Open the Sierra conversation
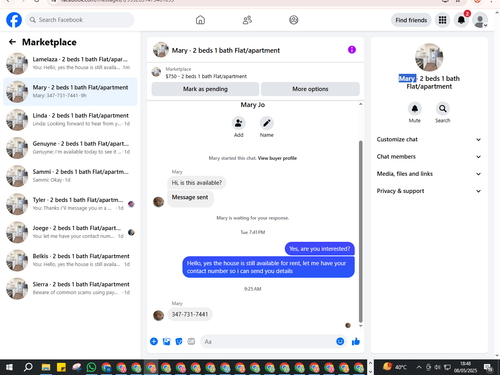Screen dimensions: 500x375 [70, 288]
